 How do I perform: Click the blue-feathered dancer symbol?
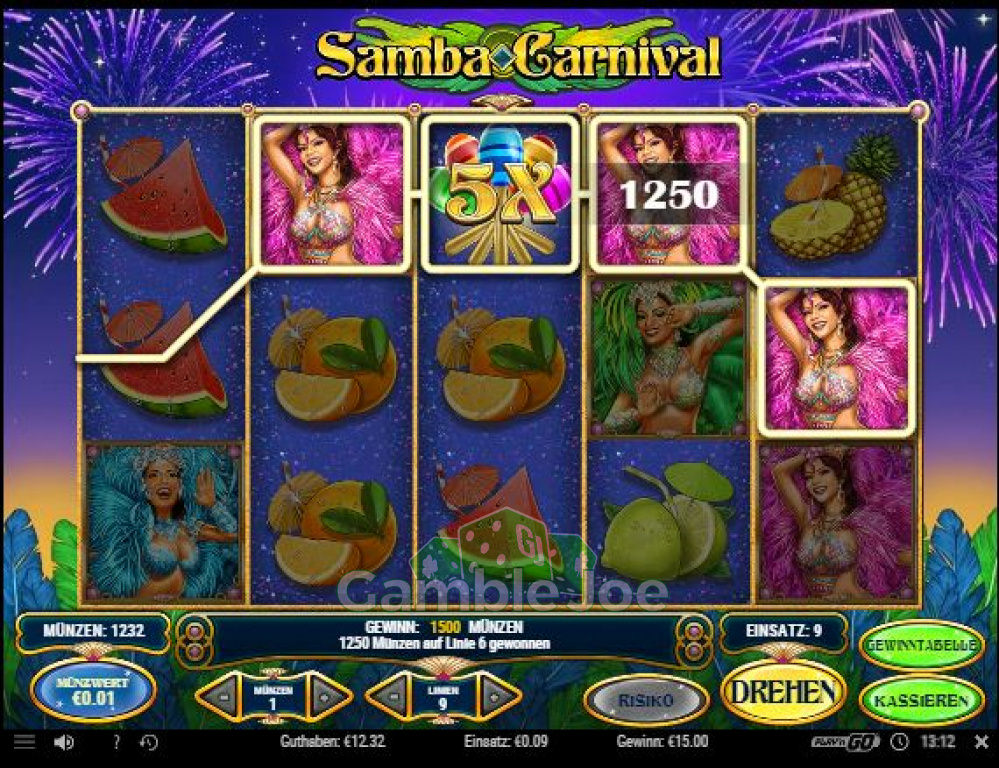(163, 521)
